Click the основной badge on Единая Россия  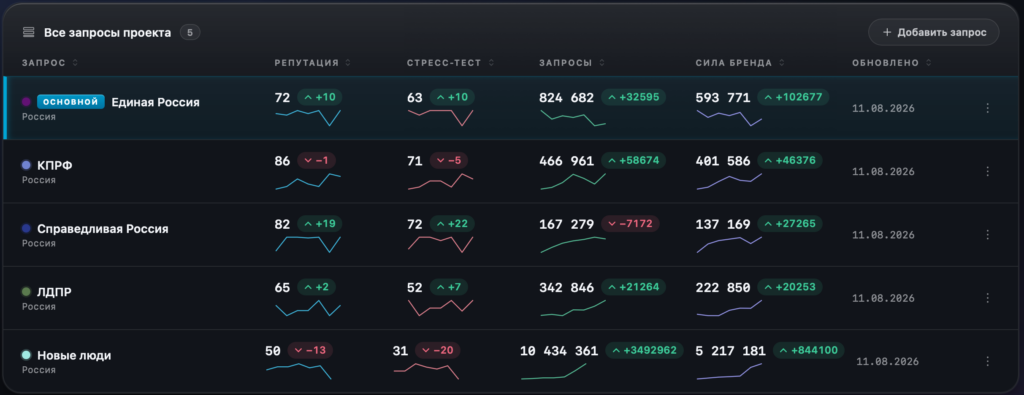tap(71, 102)
